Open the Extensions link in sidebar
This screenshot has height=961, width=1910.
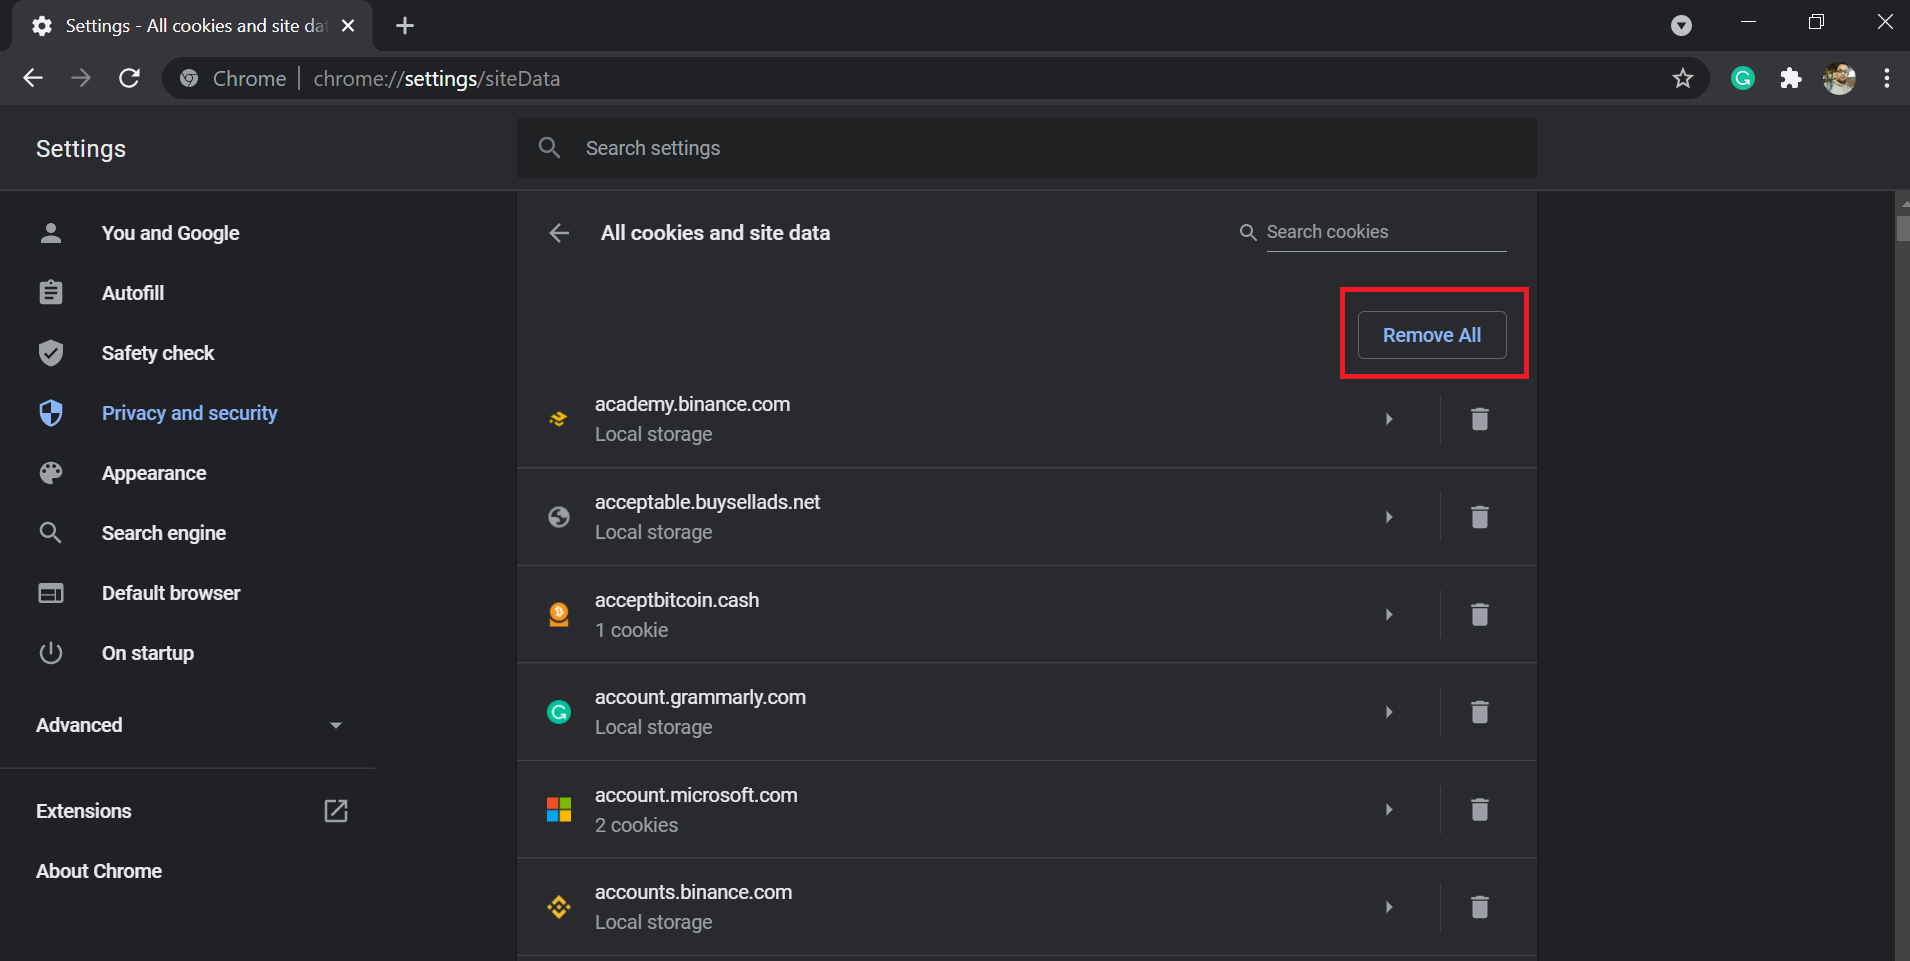point(84,811)
